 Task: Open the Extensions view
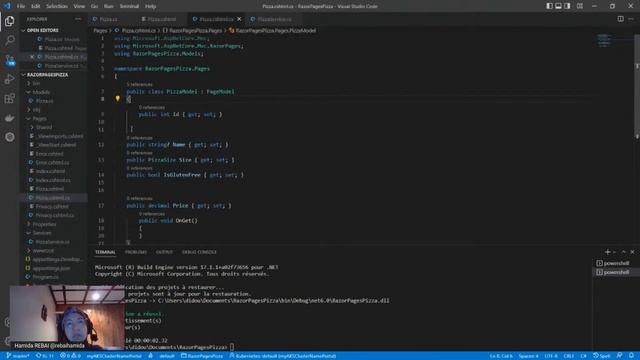[9, 98]
